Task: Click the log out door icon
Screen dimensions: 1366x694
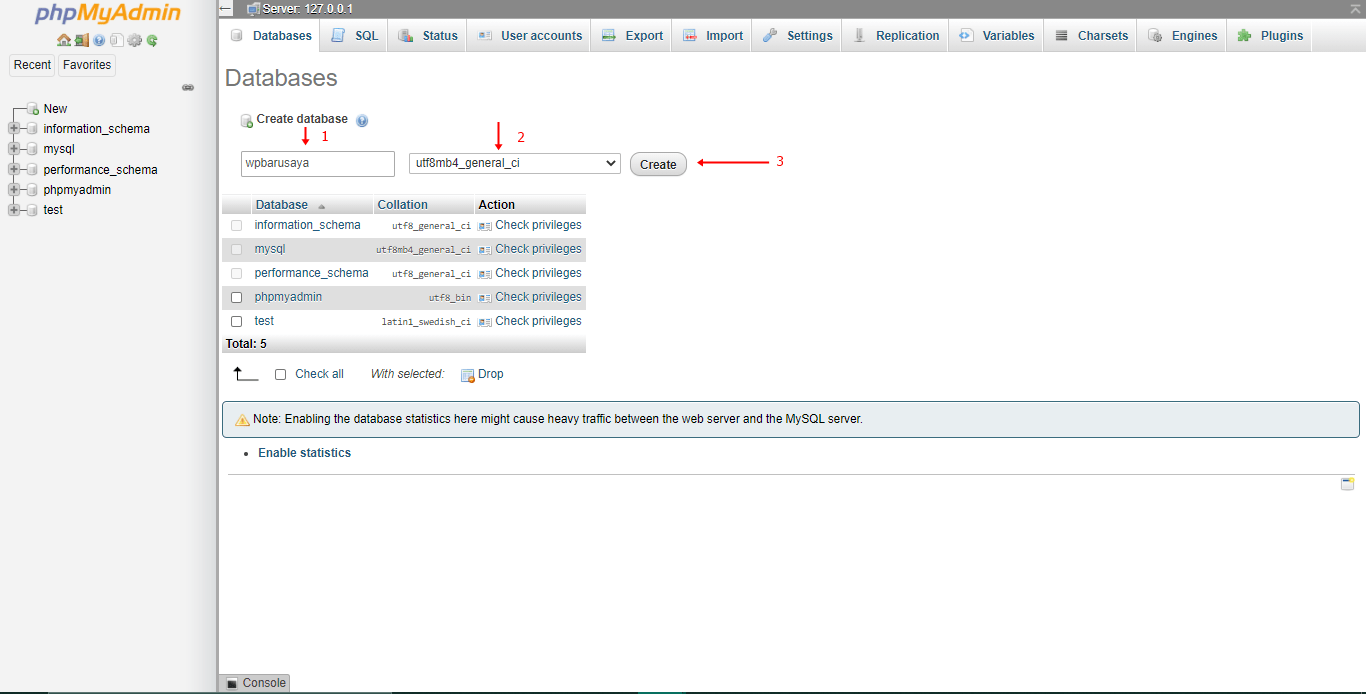Action: 82,41
